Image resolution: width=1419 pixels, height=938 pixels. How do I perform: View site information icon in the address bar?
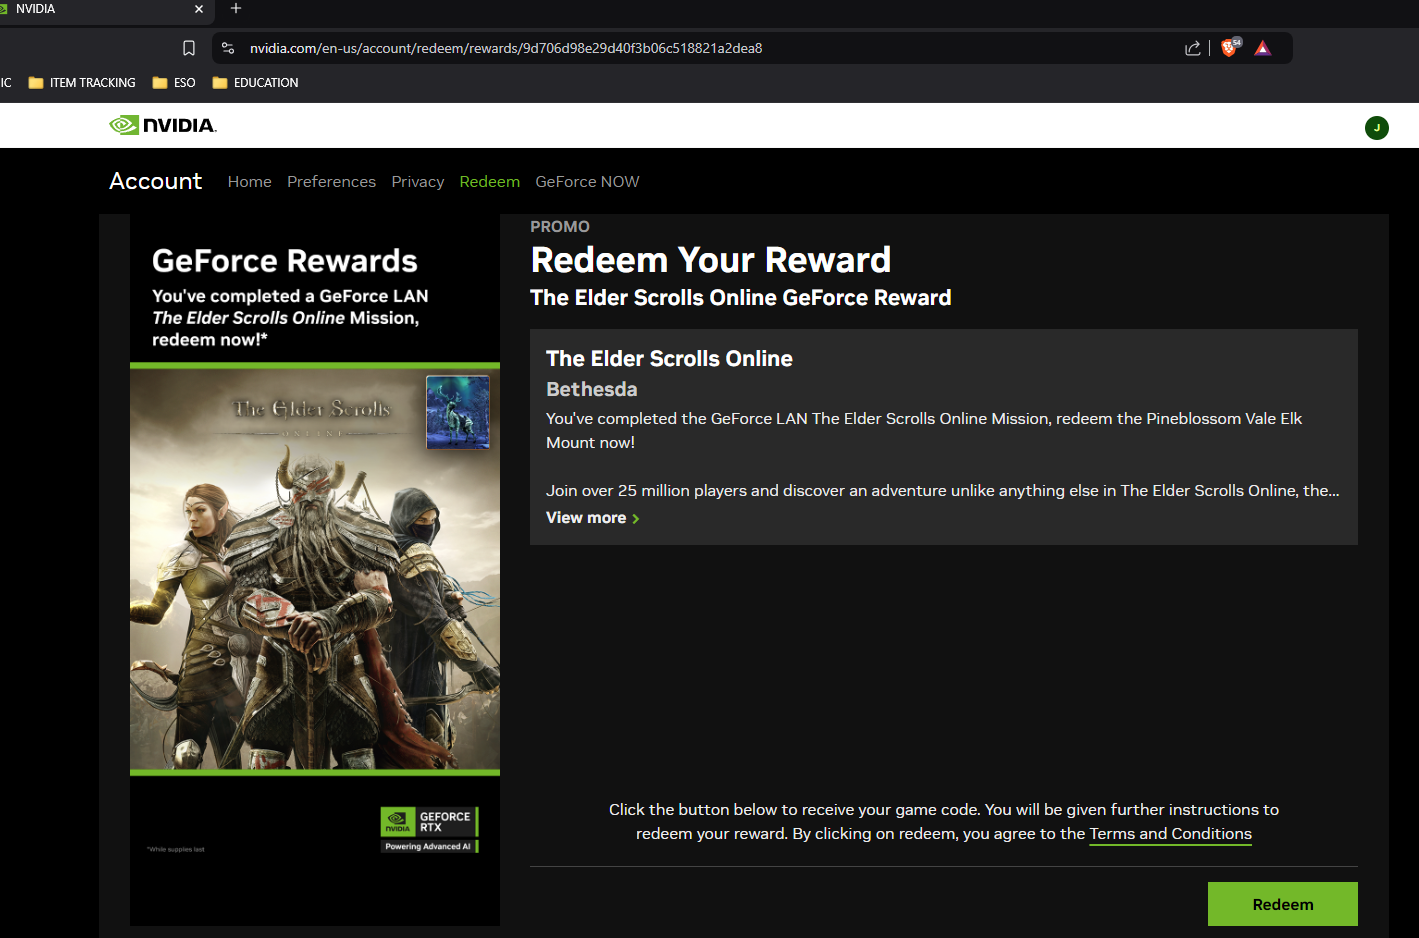pyautogui.click(x=228, y=48)
